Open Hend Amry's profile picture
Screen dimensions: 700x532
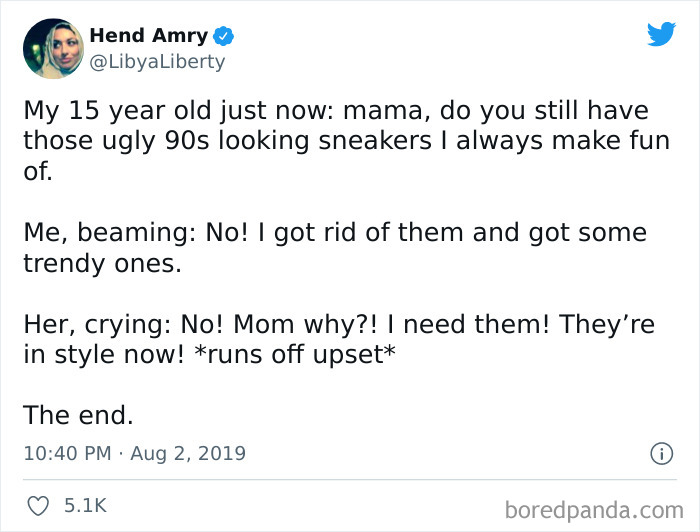pos(52,48)
